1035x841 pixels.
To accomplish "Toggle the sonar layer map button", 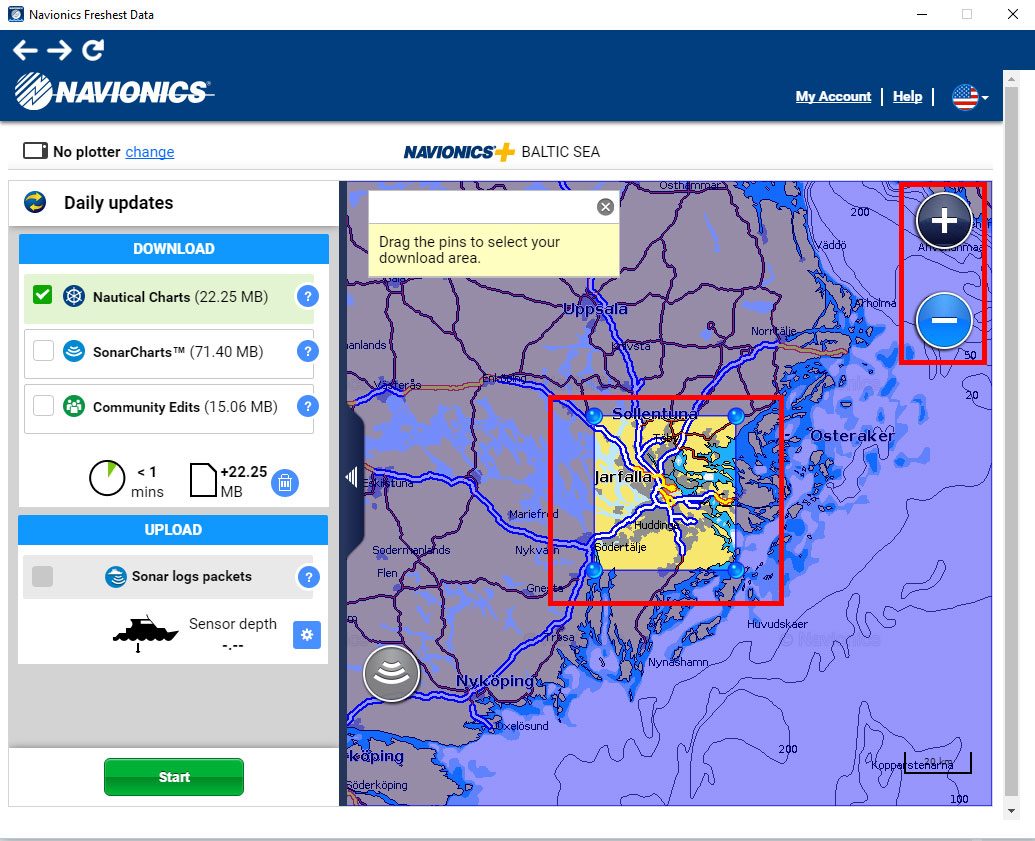I will click(391, 673).
